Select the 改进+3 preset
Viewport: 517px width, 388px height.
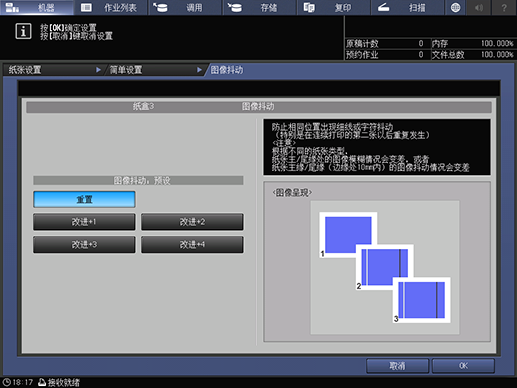84,245
